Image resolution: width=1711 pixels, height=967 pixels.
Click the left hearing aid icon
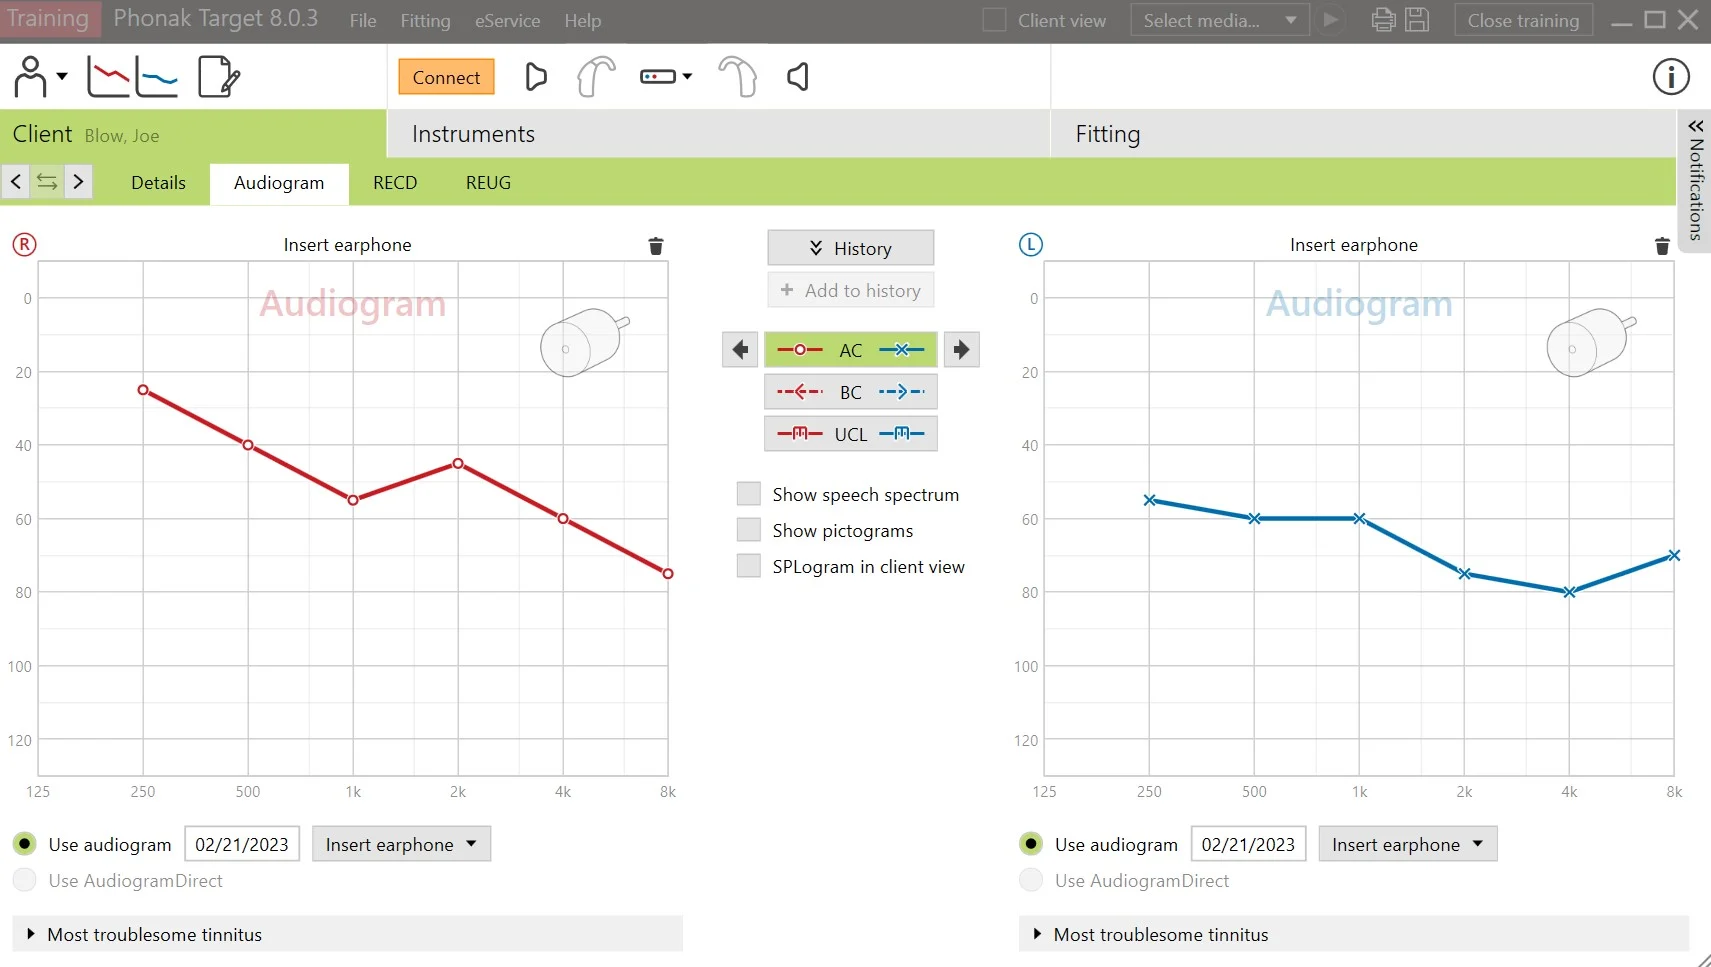[738, 77]
